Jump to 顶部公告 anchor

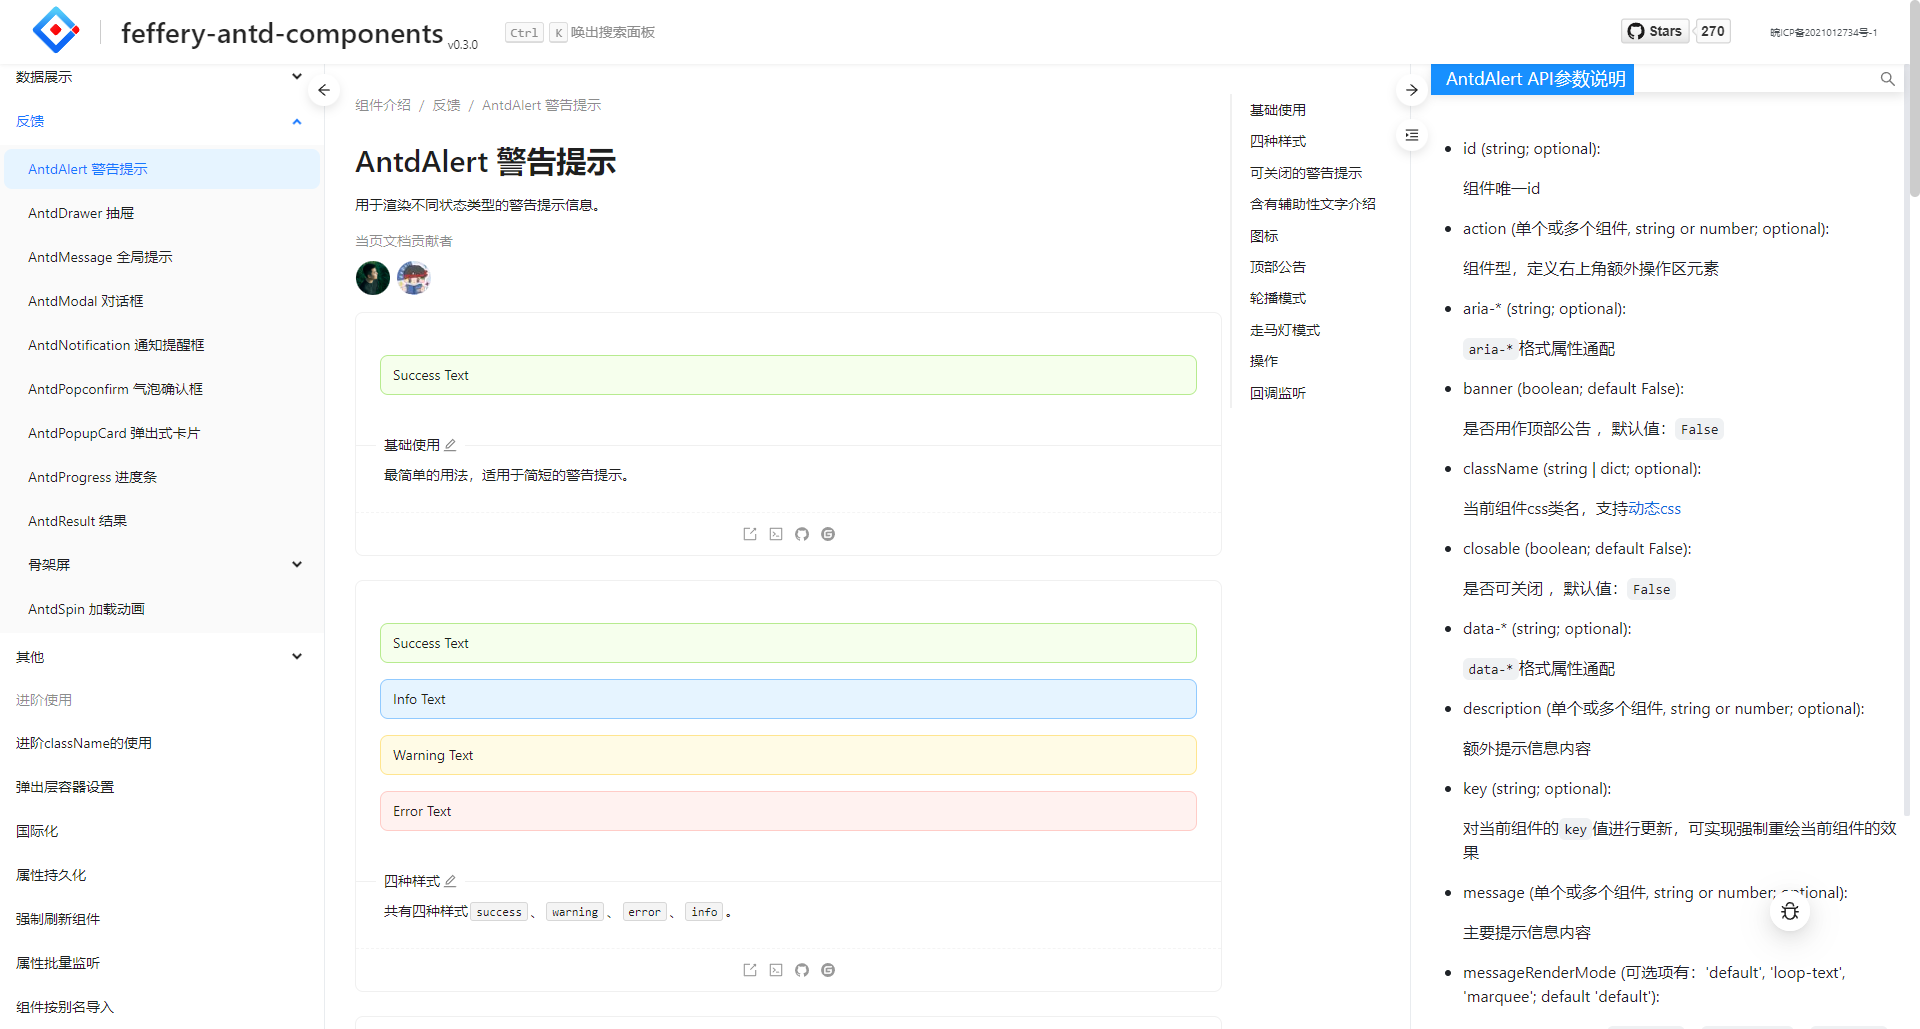point(1278,267)
